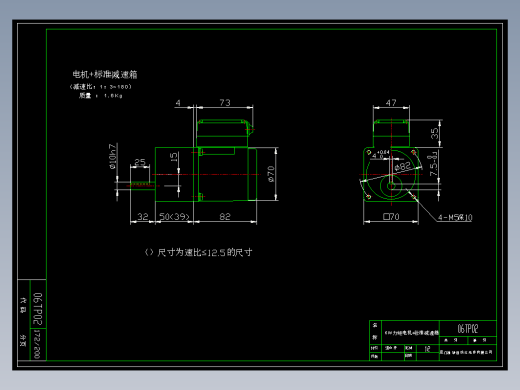Select the "φ70" diameter dimension
Screen dimensions: 520x390
click(271, 174)
